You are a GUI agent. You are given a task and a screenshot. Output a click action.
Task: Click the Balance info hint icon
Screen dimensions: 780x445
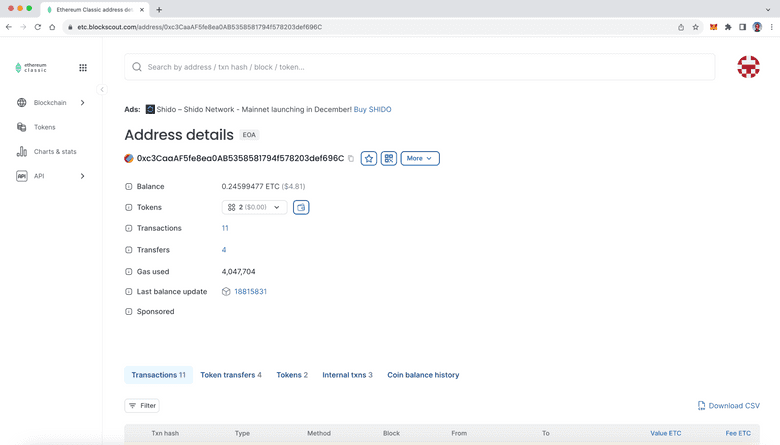click(128, 187)
